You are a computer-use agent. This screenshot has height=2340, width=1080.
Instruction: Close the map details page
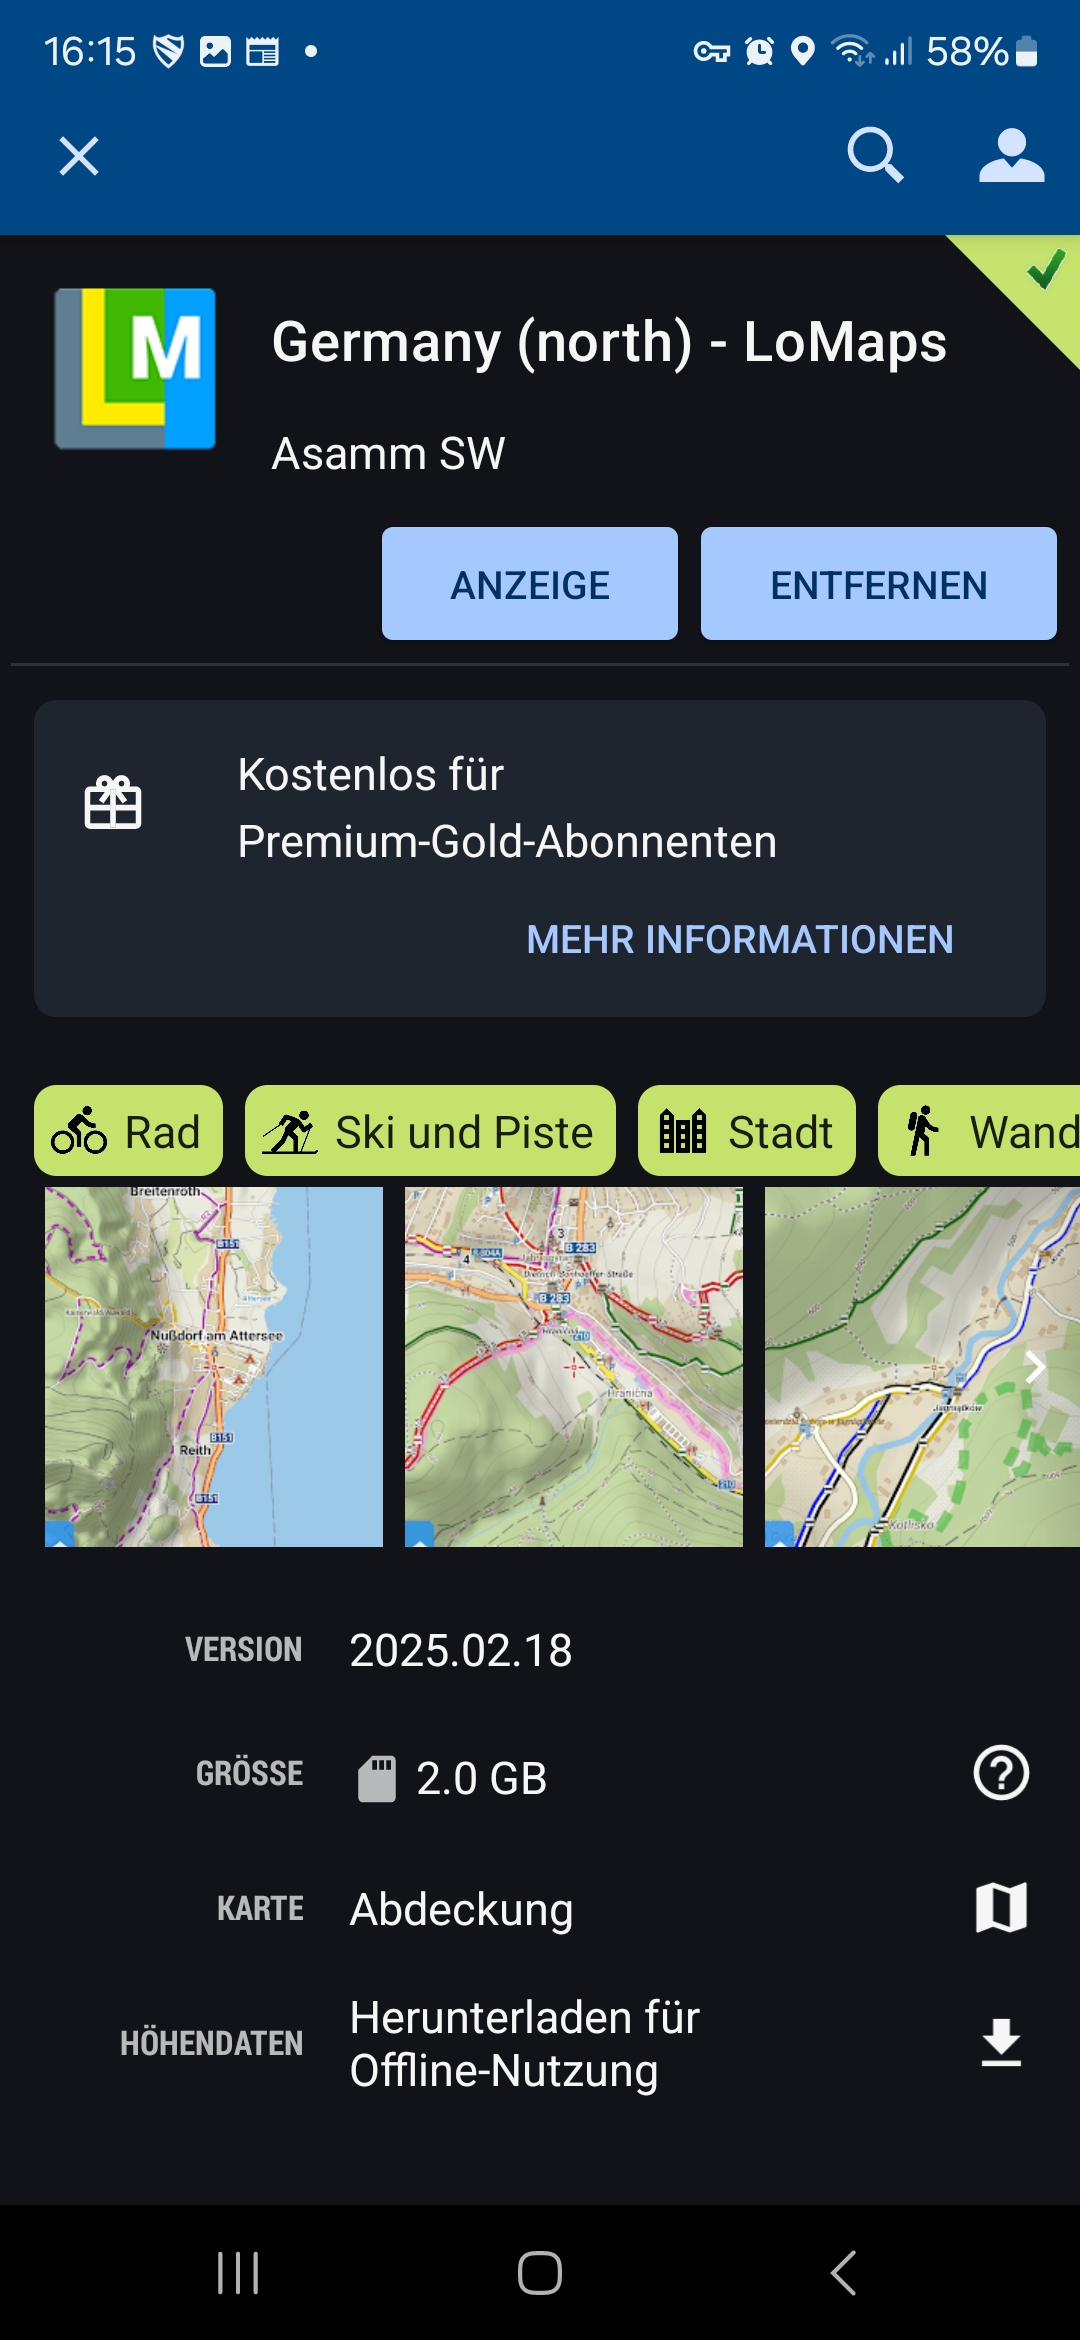click(79, 156)
